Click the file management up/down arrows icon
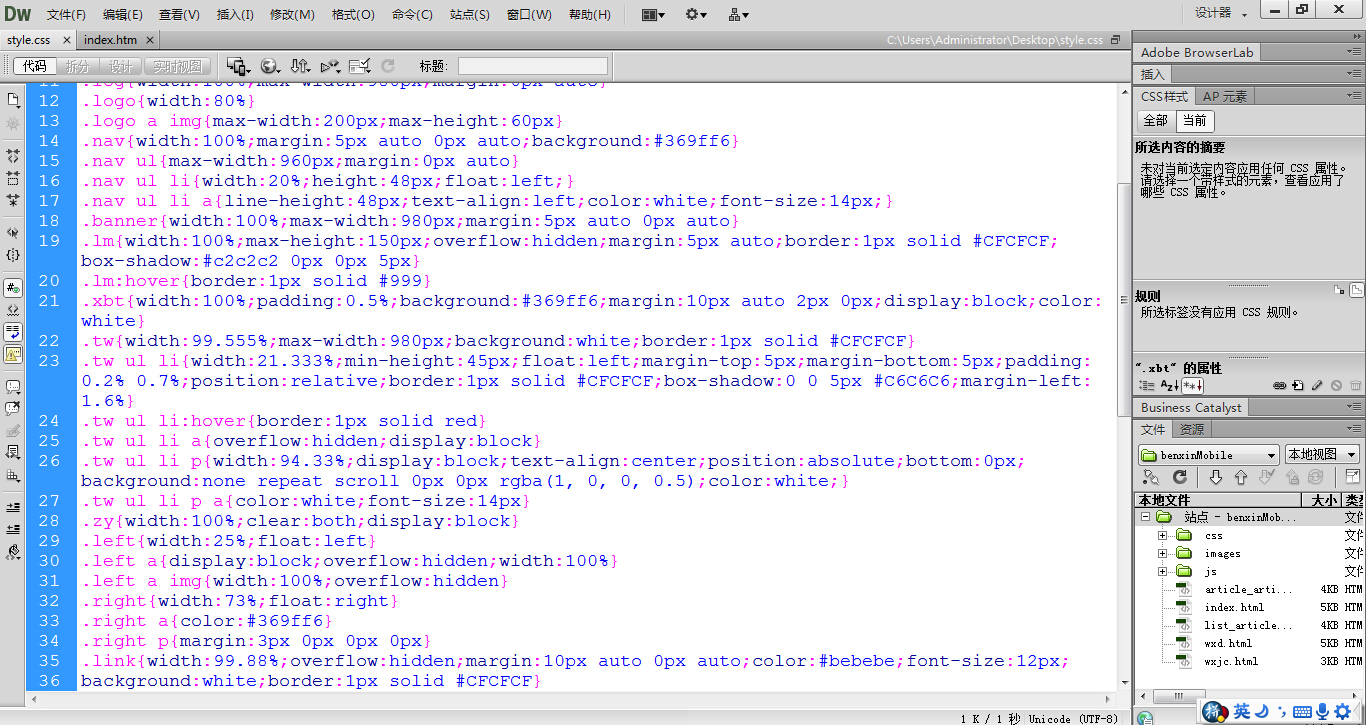This screenshot has height=725, width=1366. [299, 66]
